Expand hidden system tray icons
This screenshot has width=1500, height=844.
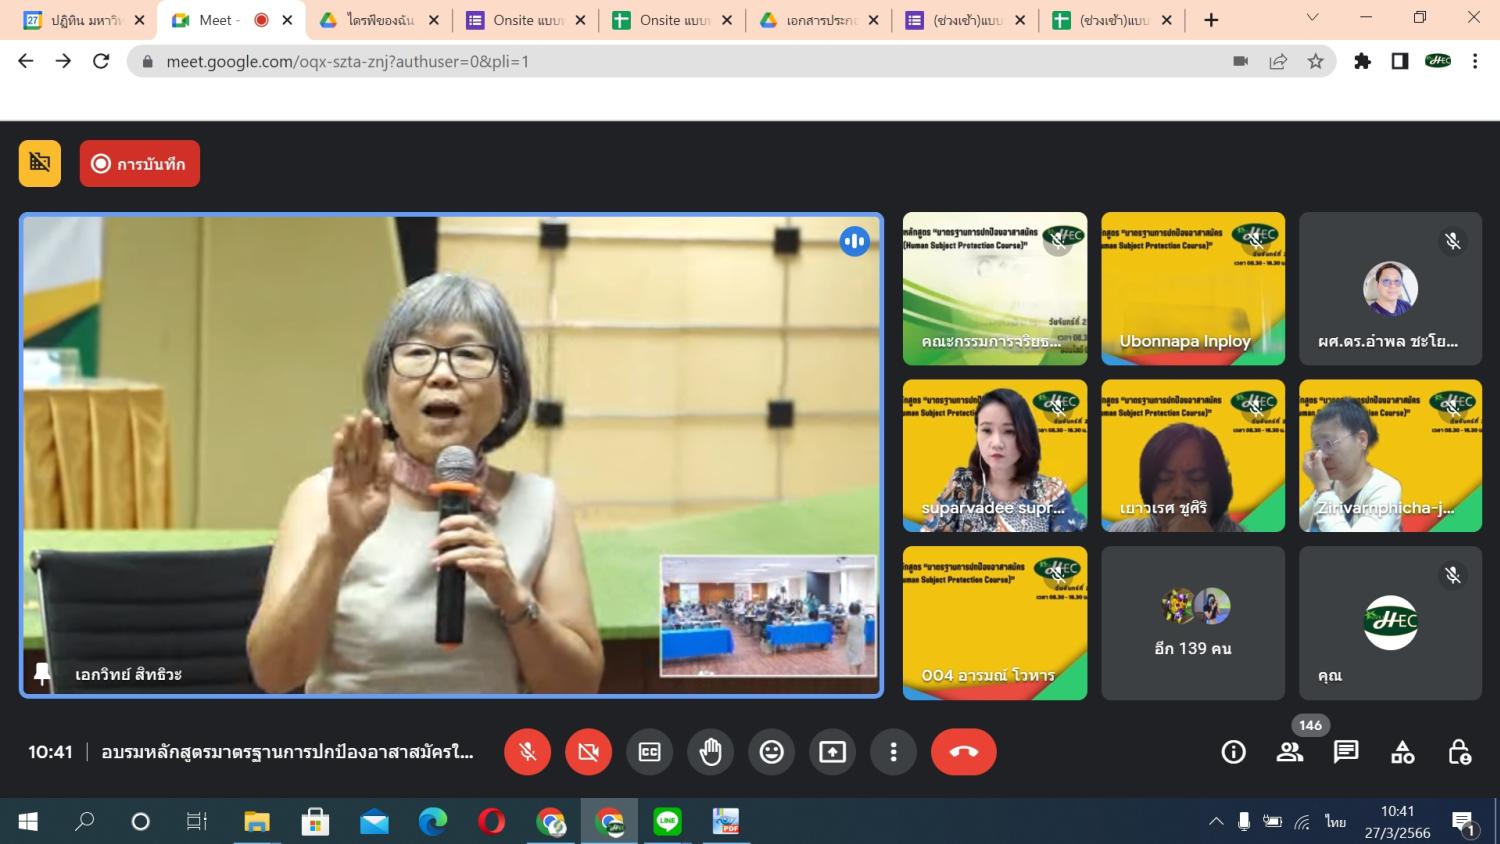point(1216,821)
